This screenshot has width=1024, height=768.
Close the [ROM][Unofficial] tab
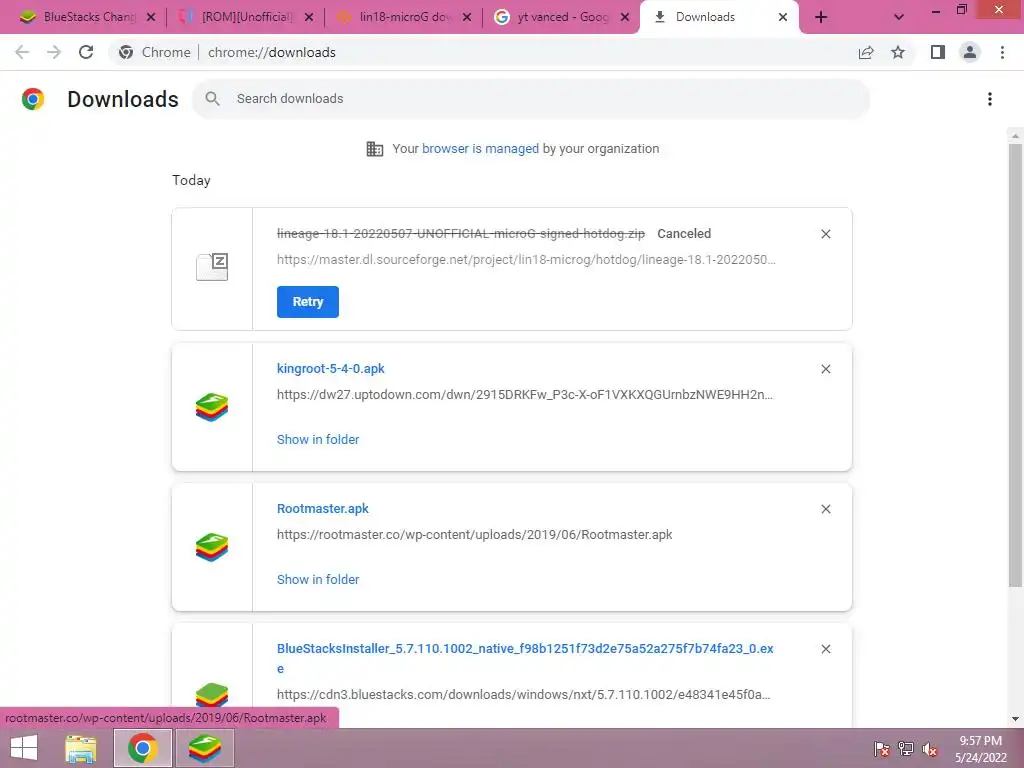pos(309,17)
